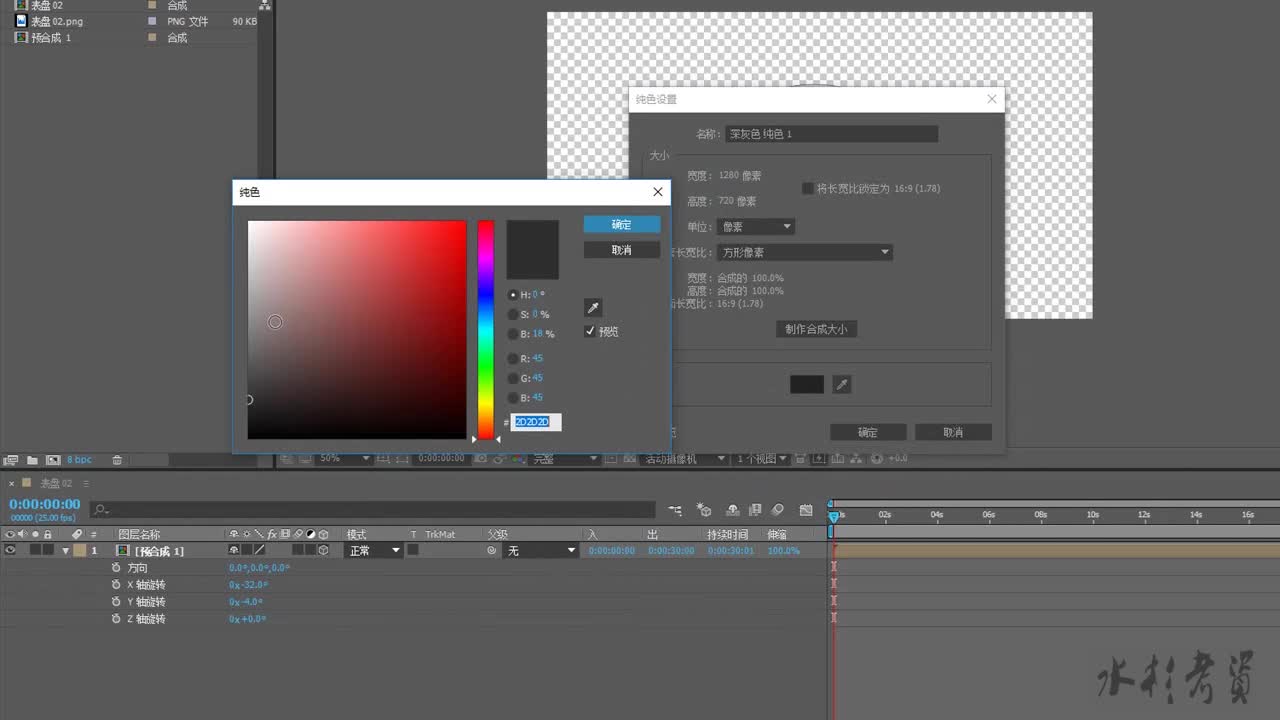Click 确定 in 纯色设置 dialog

tap(868, 432)
